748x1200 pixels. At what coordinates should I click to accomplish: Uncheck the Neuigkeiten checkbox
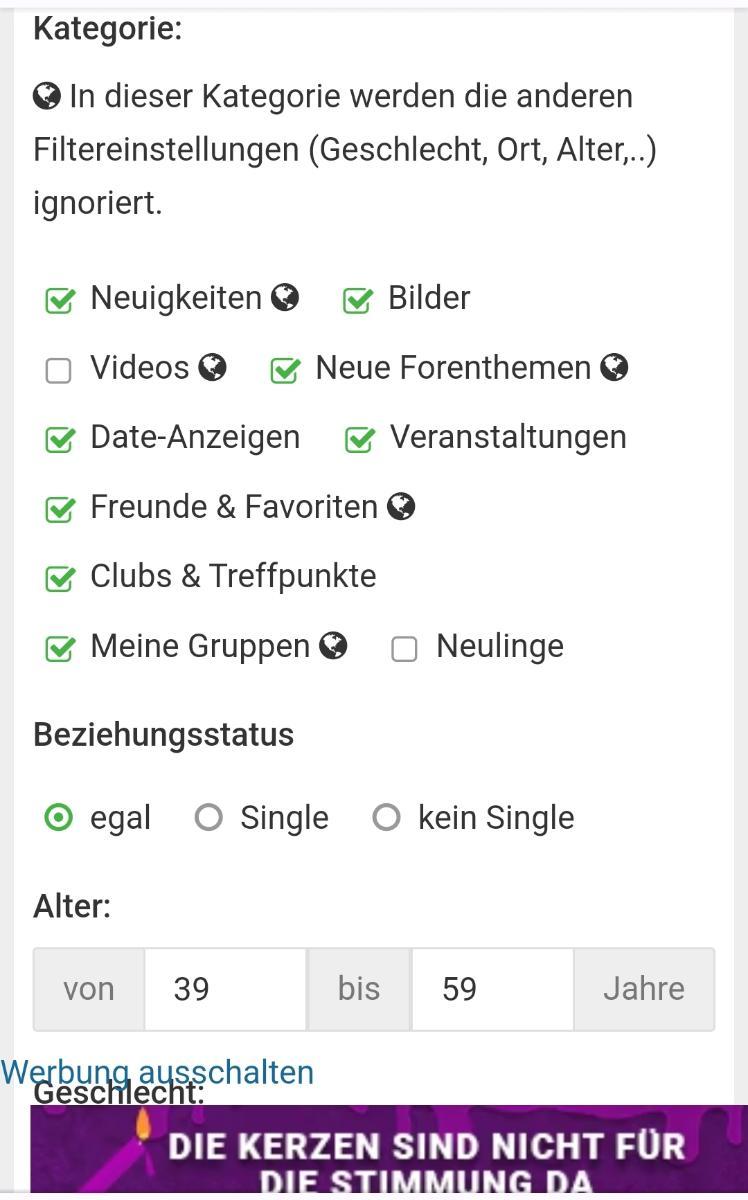[x=60, y=300]
